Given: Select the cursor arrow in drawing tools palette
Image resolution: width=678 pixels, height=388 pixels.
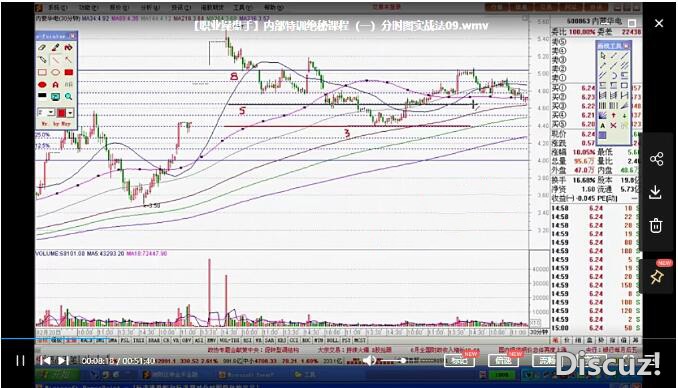Looking at the screenshot, I should tap(603, 56).
